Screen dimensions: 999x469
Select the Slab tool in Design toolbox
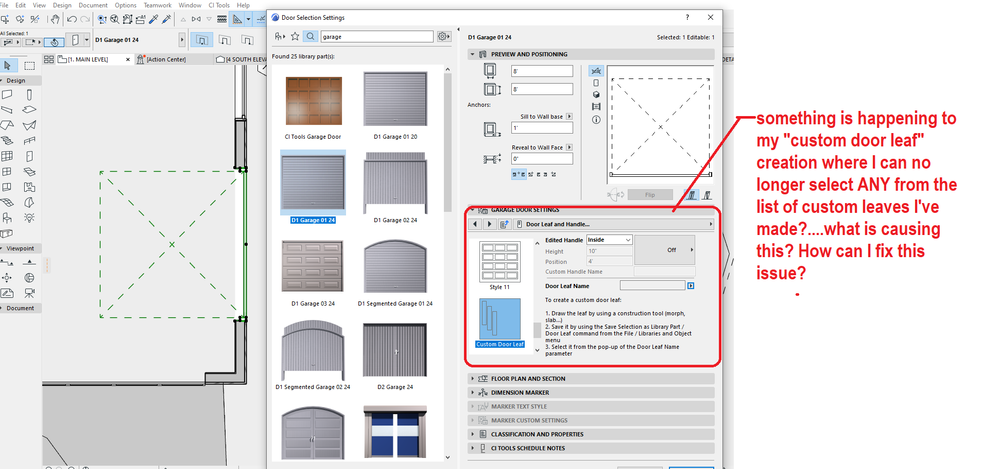point(29,110)
